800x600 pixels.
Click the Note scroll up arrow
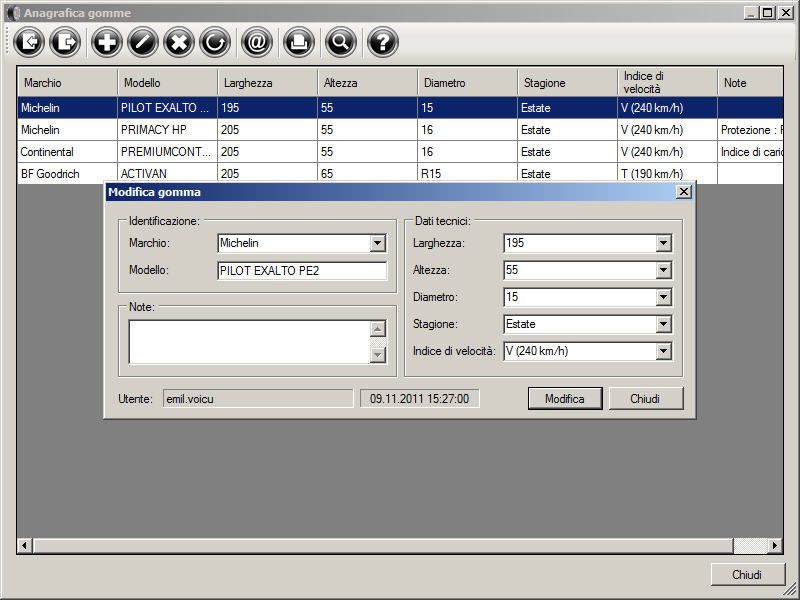378,330
